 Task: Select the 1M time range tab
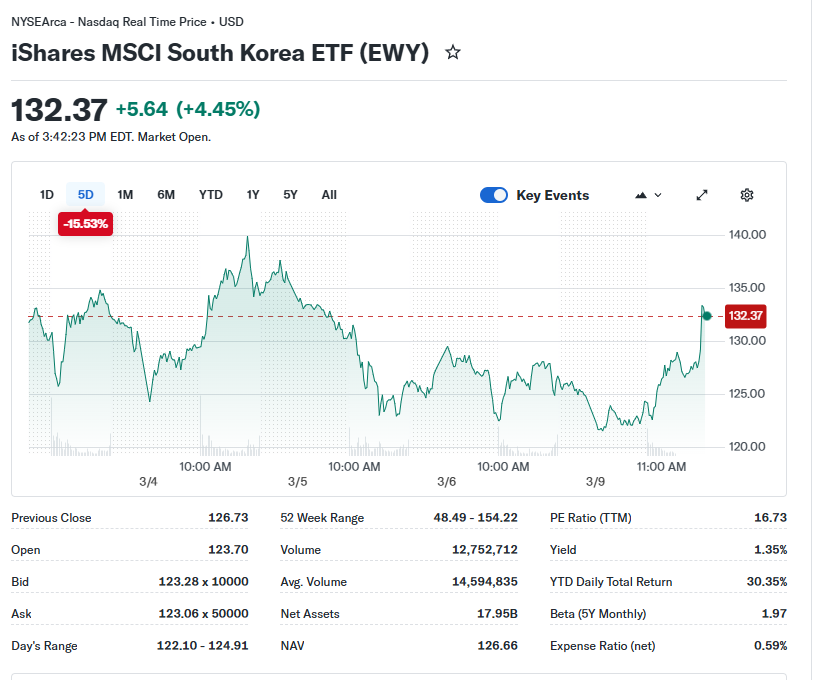click(x=125, y=195)
